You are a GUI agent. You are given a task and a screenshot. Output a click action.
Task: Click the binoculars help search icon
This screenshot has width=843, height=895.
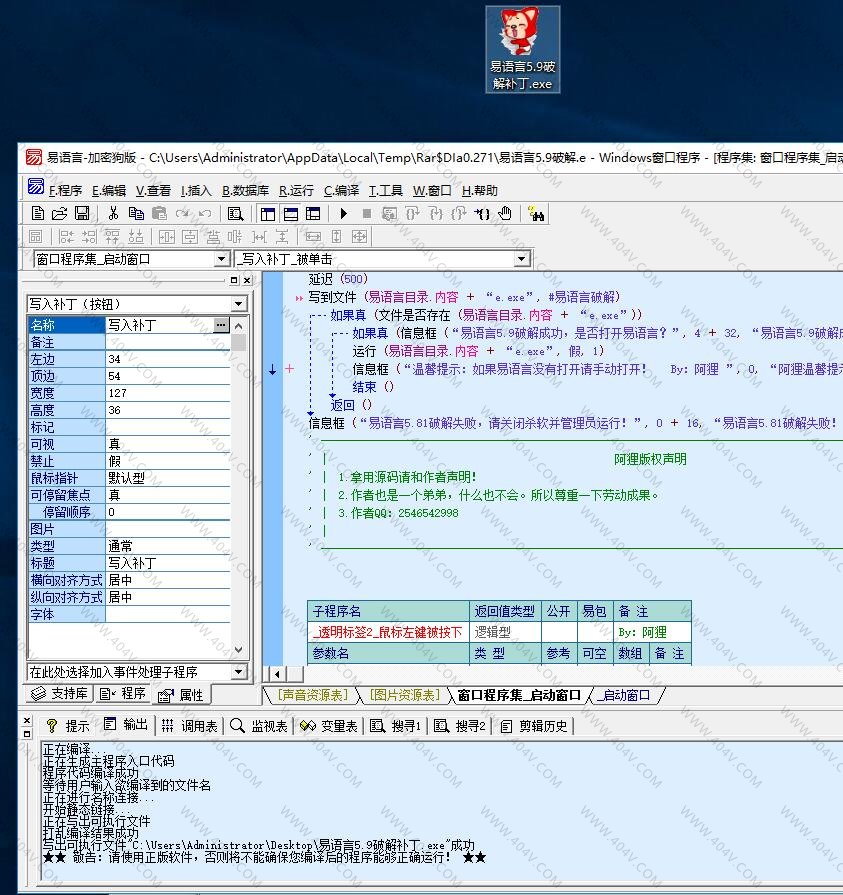click(535, 213)
